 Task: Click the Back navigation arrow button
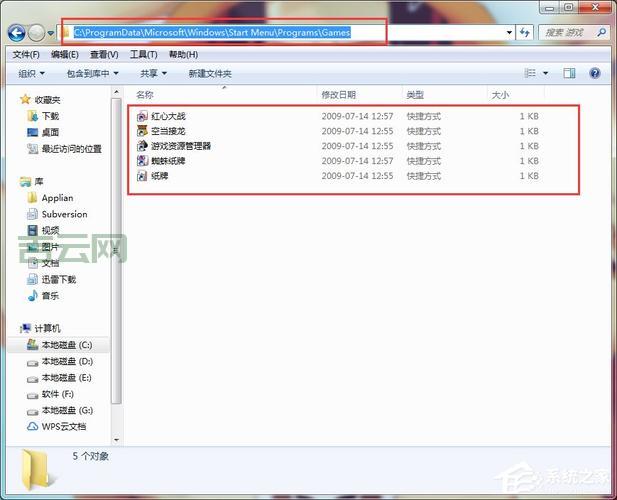pos(16,33)
